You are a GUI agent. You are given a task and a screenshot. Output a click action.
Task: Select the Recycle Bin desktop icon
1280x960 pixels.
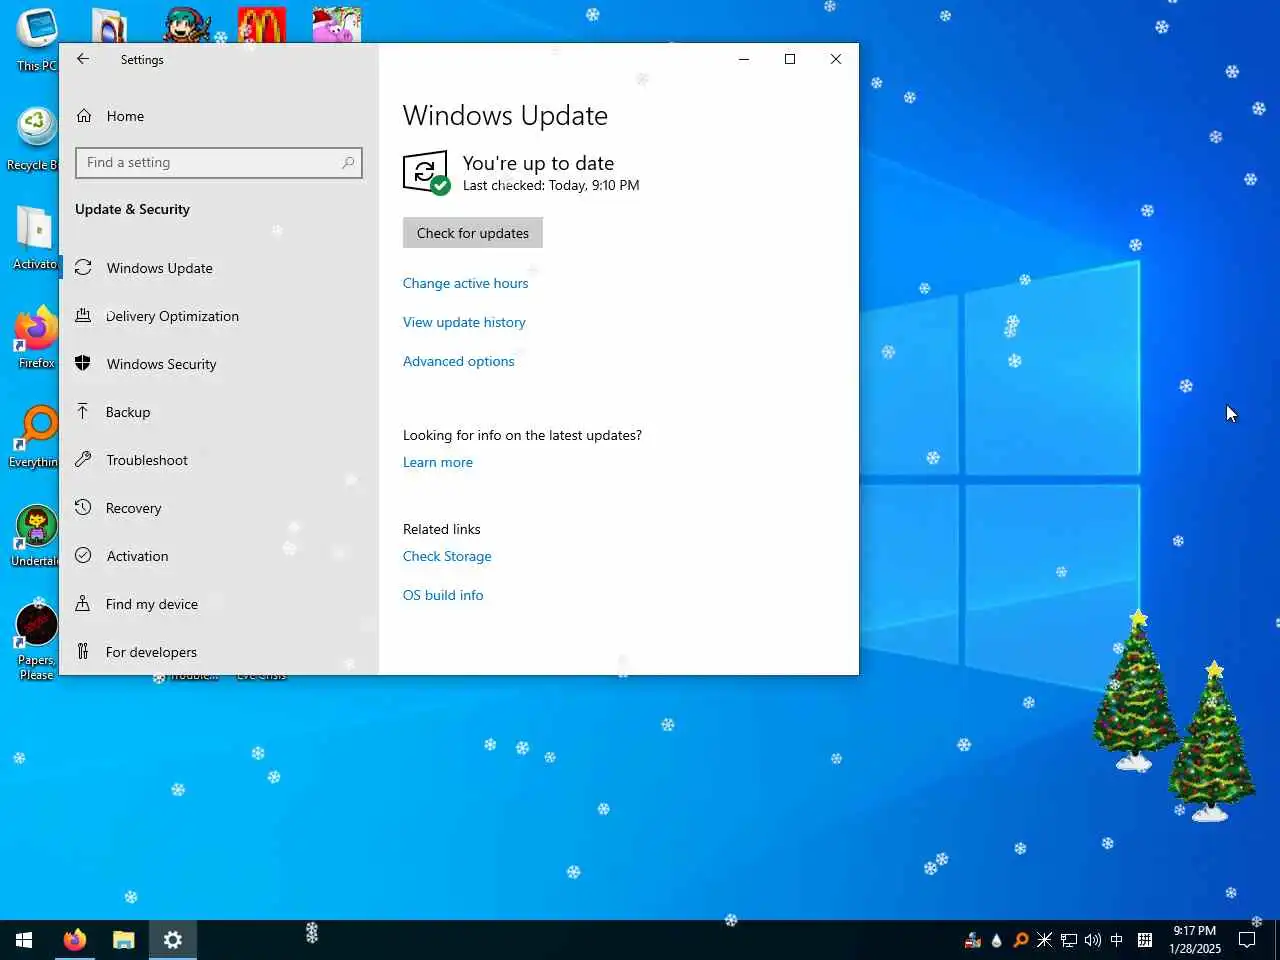click(35, 139)
